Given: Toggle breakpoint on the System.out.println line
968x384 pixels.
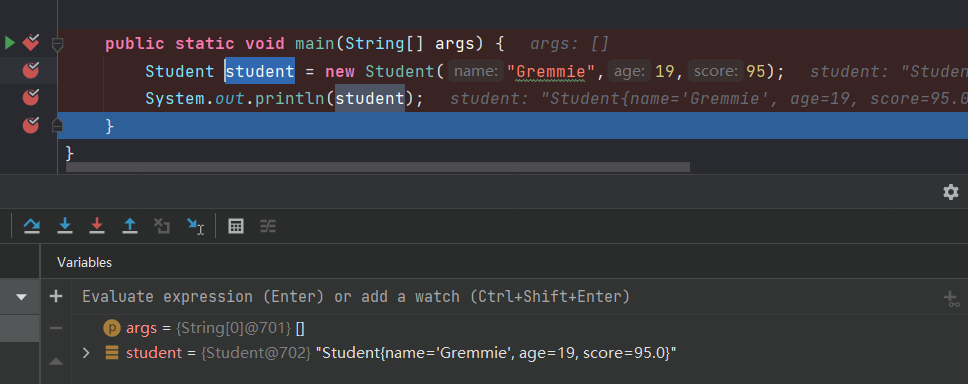Looking at the screenshot, I should pyautogui.click(x=30, y=98).
